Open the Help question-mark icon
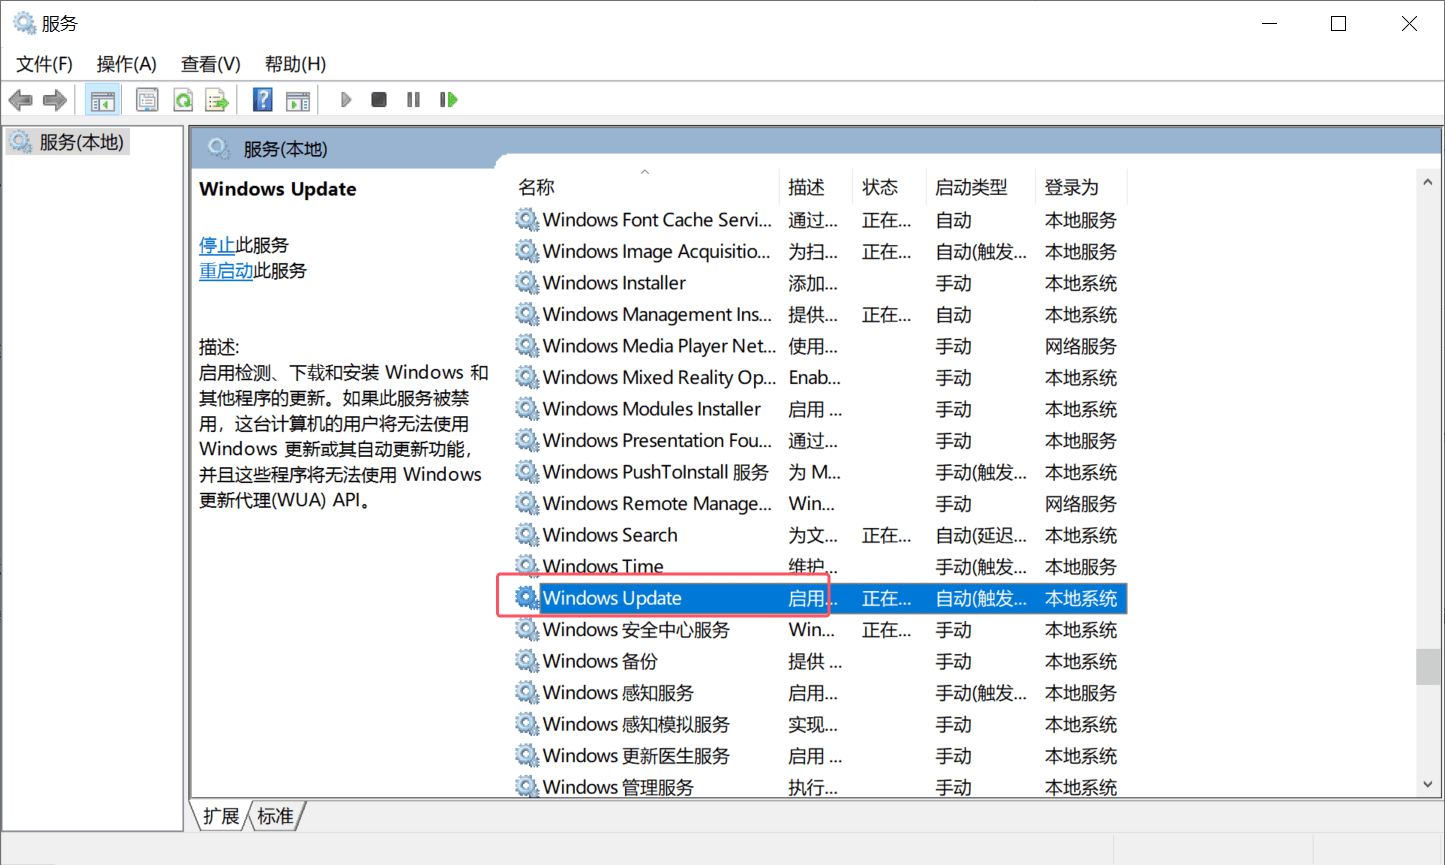Viewport: 1445px width, 865px height. (263, 100)
